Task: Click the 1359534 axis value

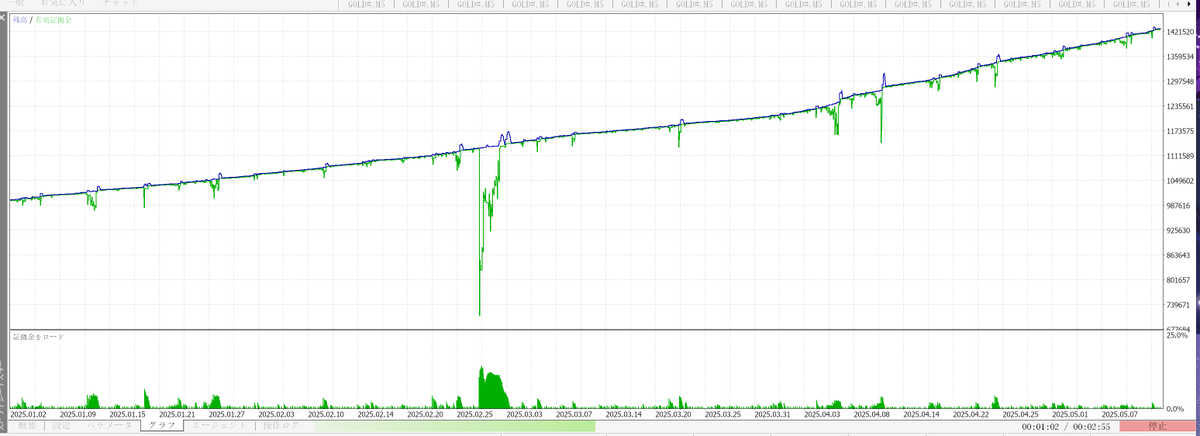Action: point(1182,57)
